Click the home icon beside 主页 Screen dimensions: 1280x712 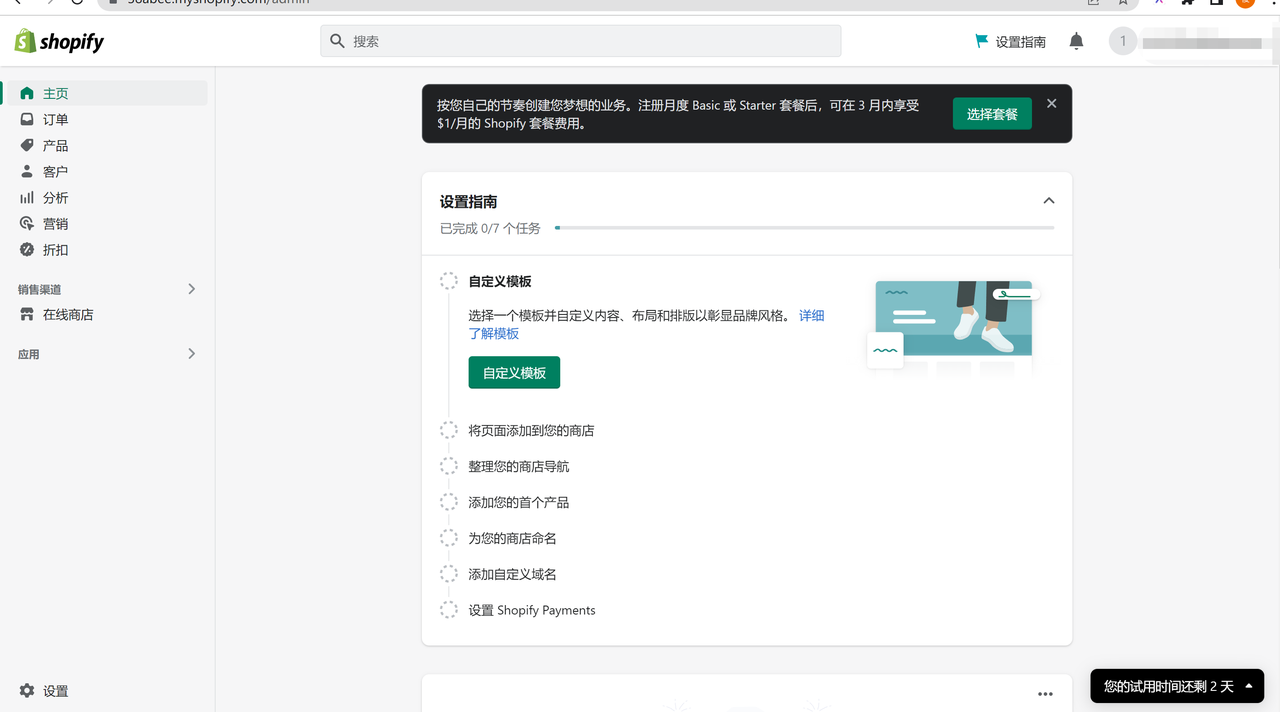27,93
